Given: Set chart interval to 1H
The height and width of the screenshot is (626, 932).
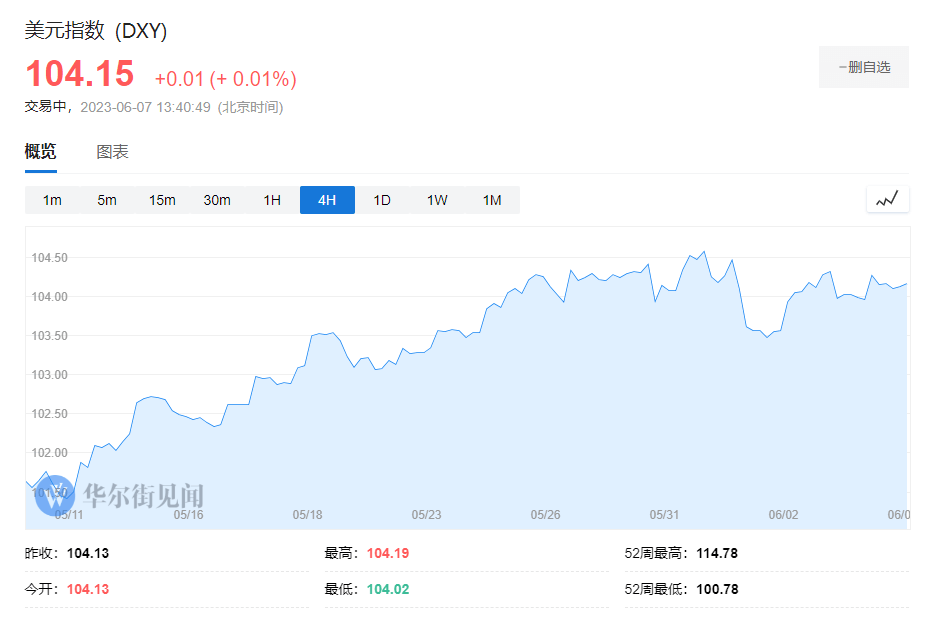Looking at the screenshot, I should (x=272, y=200).
